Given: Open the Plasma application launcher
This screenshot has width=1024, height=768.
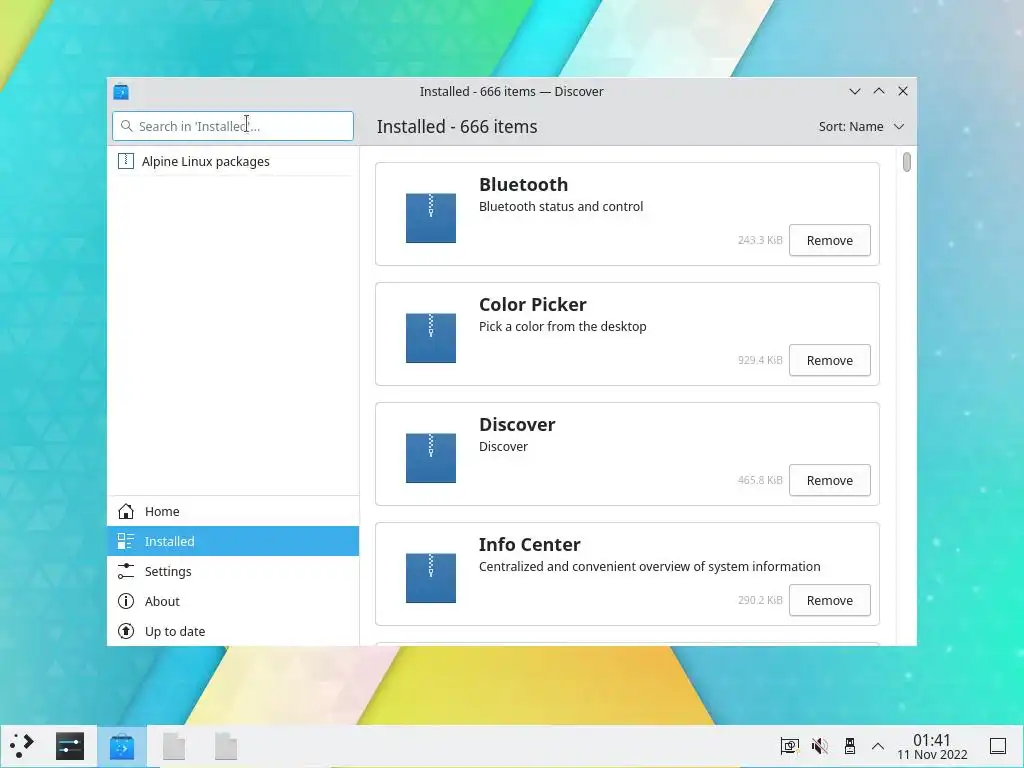Looking at the screenshot, I should click(22, 746).
